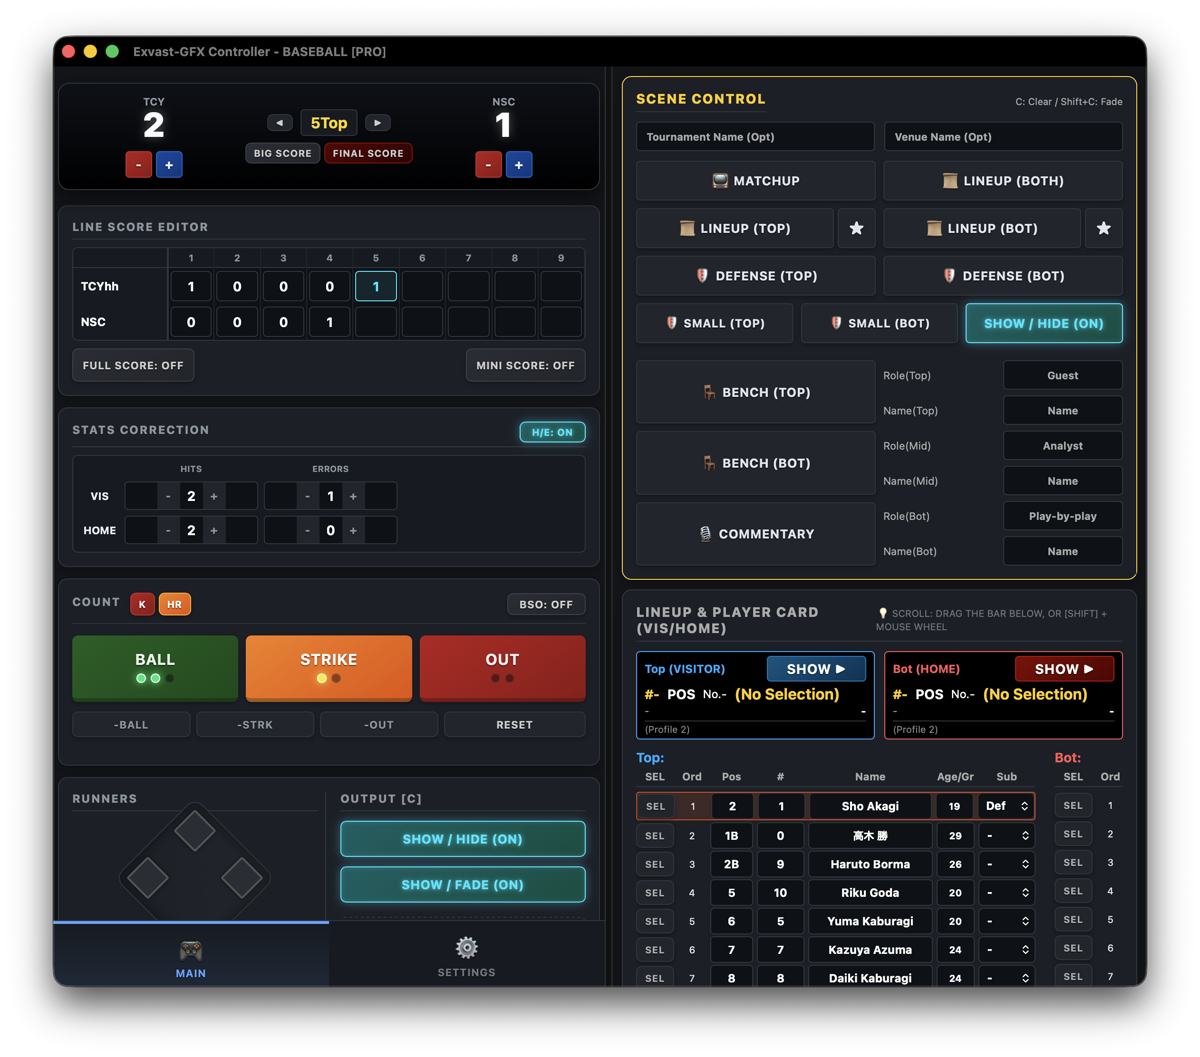Launch the MATCHUP scene
Image resolution: width=1200 pixels, height=1057 pixels.
[756, 181]
